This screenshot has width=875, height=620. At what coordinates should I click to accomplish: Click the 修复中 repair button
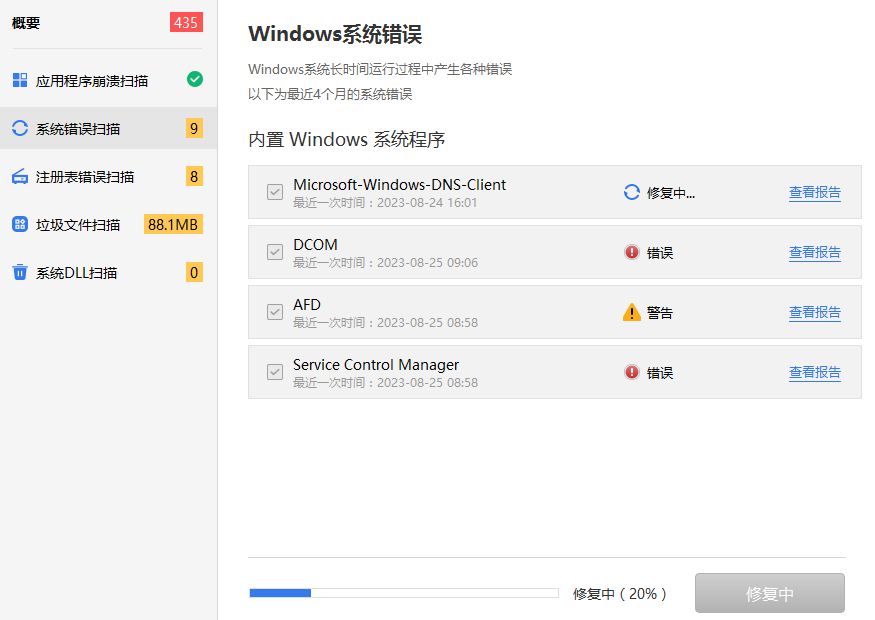pos(769,593)
